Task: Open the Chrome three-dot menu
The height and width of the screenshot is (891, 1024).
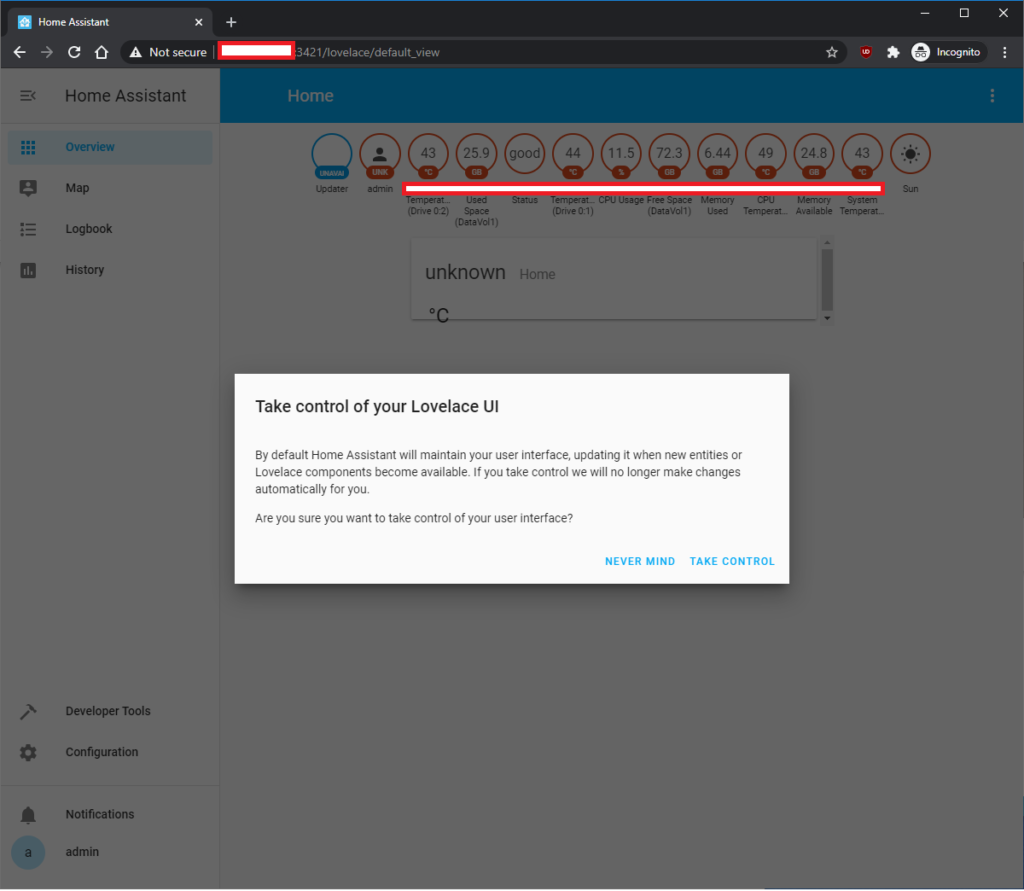Action: click(x=1004, y=52)
